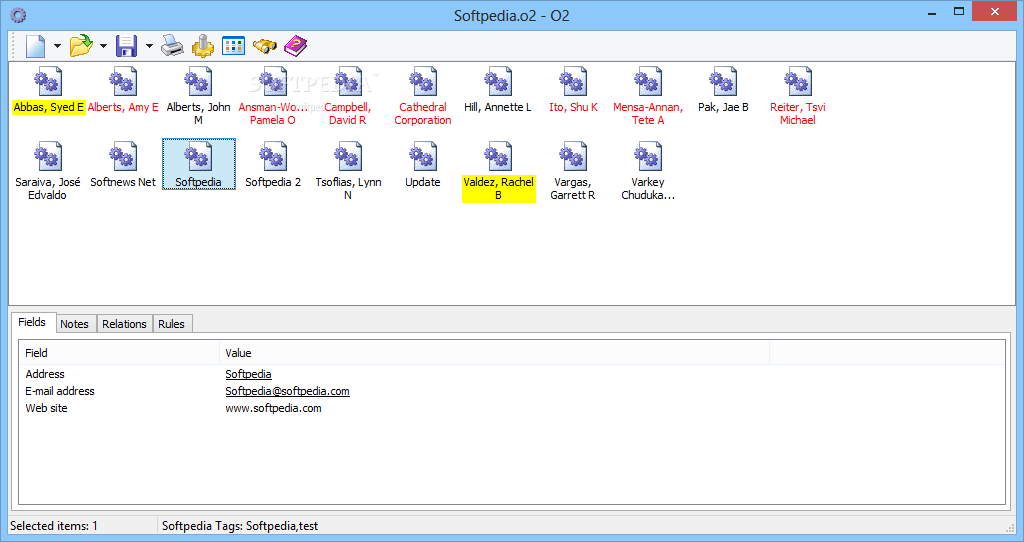
Task: Click the grid view toolbar icon
Action: pyautogui.click(x=233, y=46)
